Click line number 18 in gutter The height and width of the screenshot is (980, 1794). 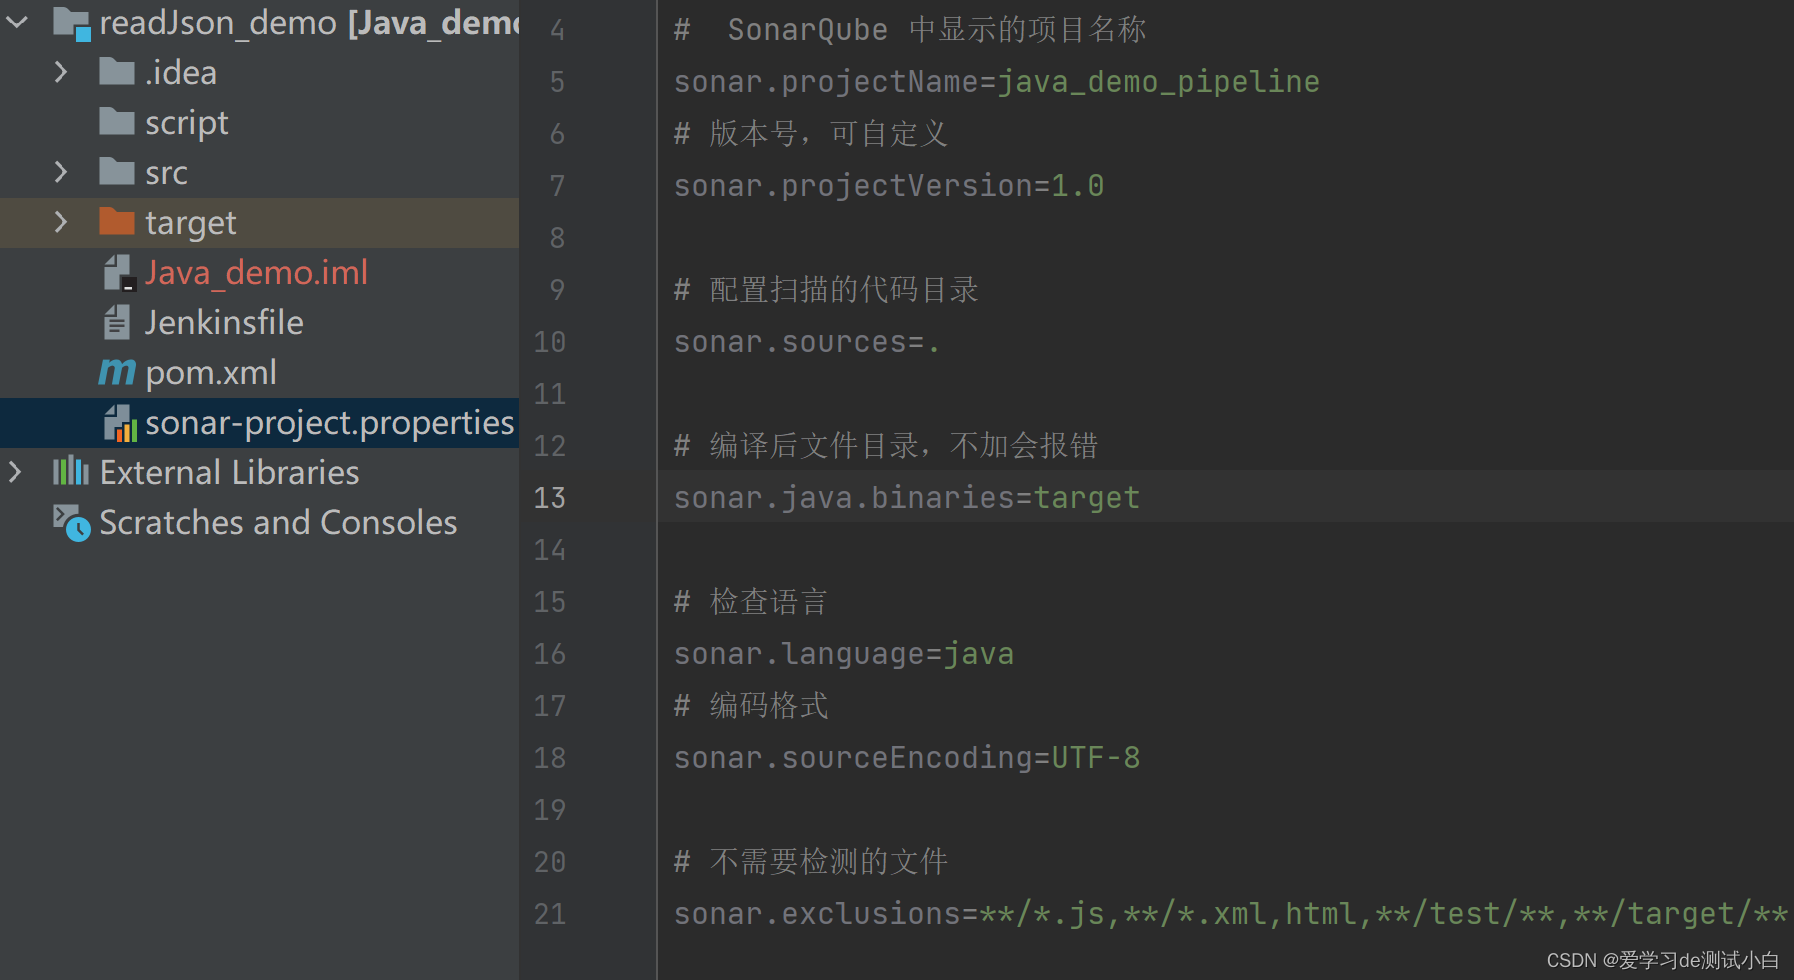550,758
